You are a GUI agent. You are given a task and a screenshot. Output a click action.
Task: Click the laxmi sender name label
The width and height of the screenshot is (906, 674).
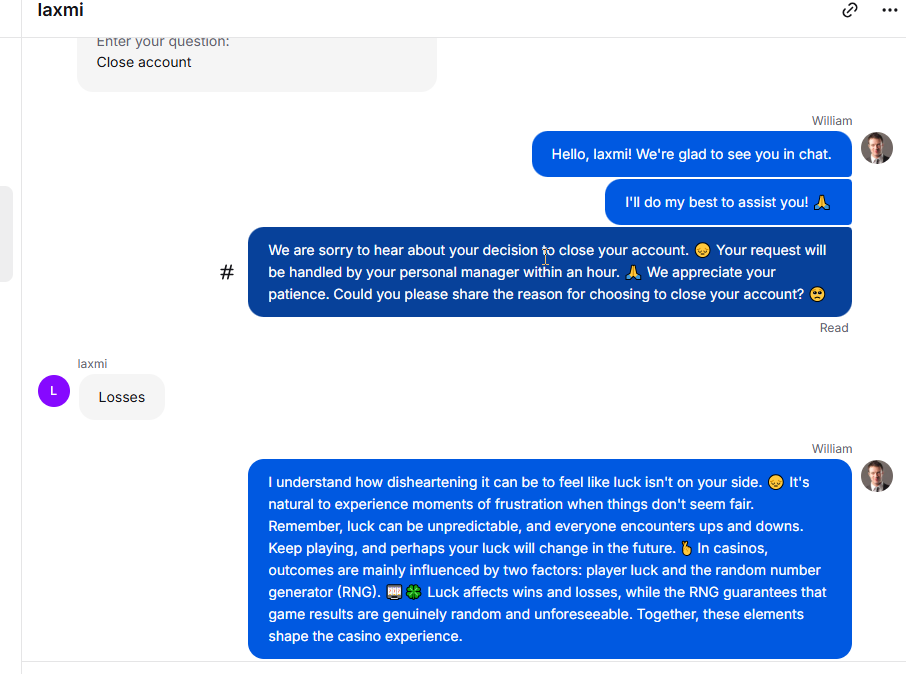coord(92,364)
